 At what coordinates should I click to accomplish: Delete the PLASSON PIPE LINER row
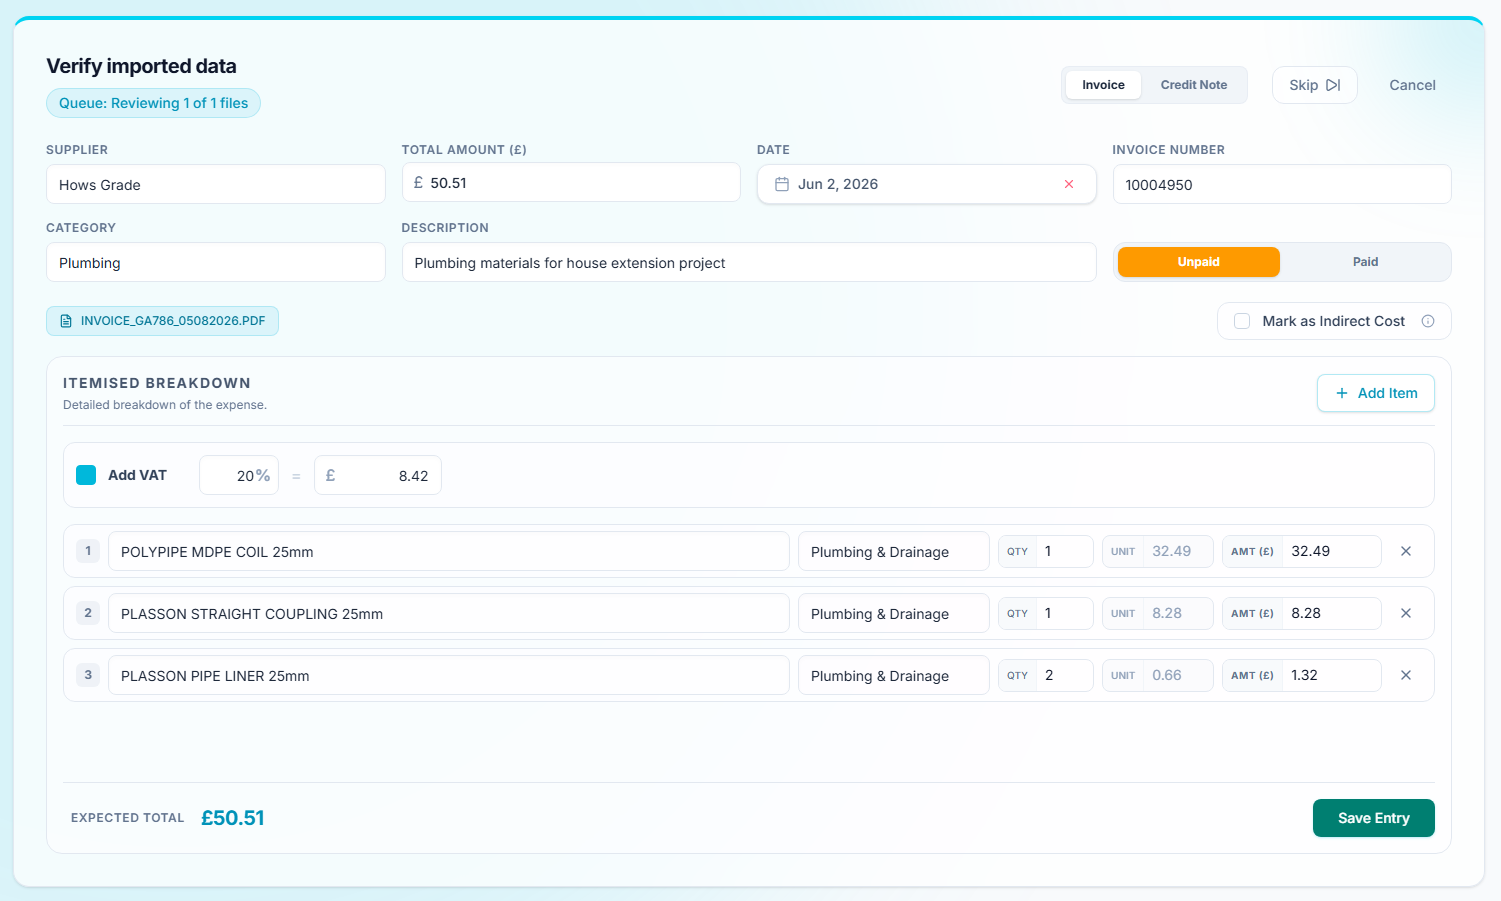coord(1406,675)
